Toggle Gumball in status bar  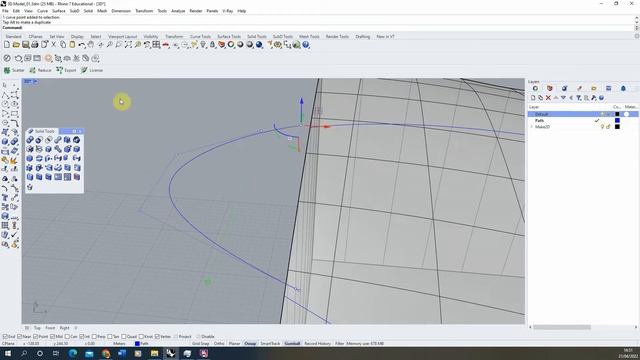[292, 344]
